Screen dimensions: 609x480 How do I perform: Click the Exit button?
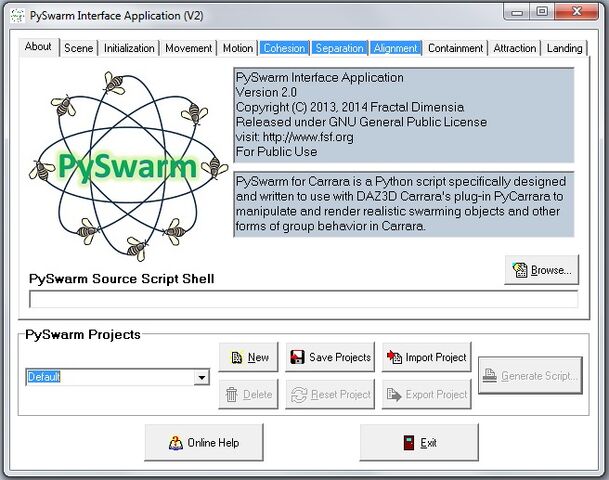pyautogui.click(x=419, y=442)
